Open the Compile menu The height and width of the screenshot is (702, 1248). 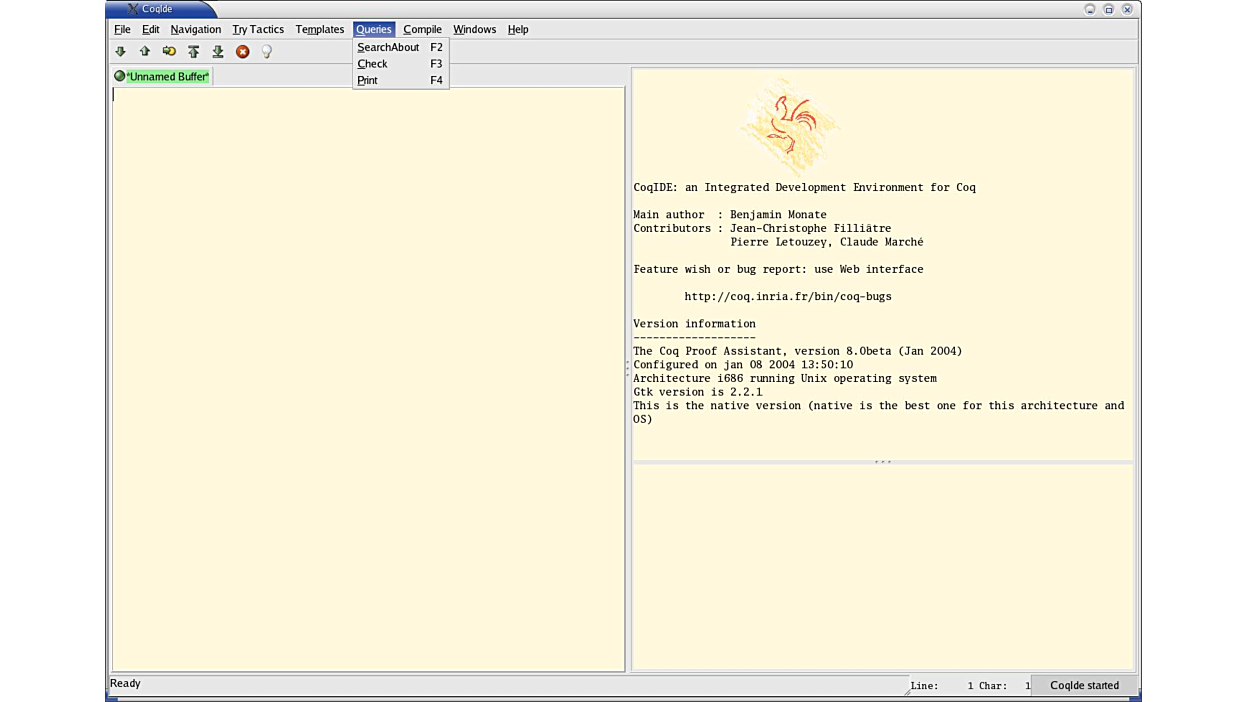[422, 29]
